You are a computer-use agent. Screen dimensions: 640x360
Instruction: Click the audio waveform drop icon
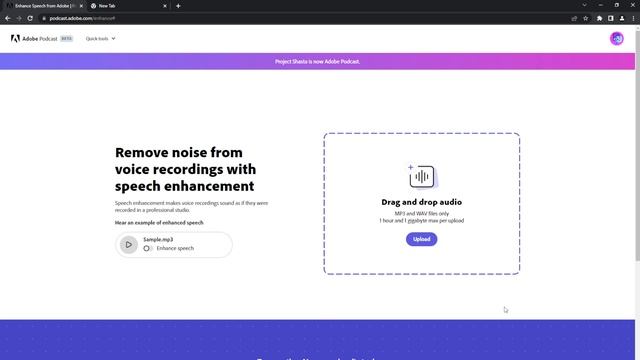coord(422,177)
